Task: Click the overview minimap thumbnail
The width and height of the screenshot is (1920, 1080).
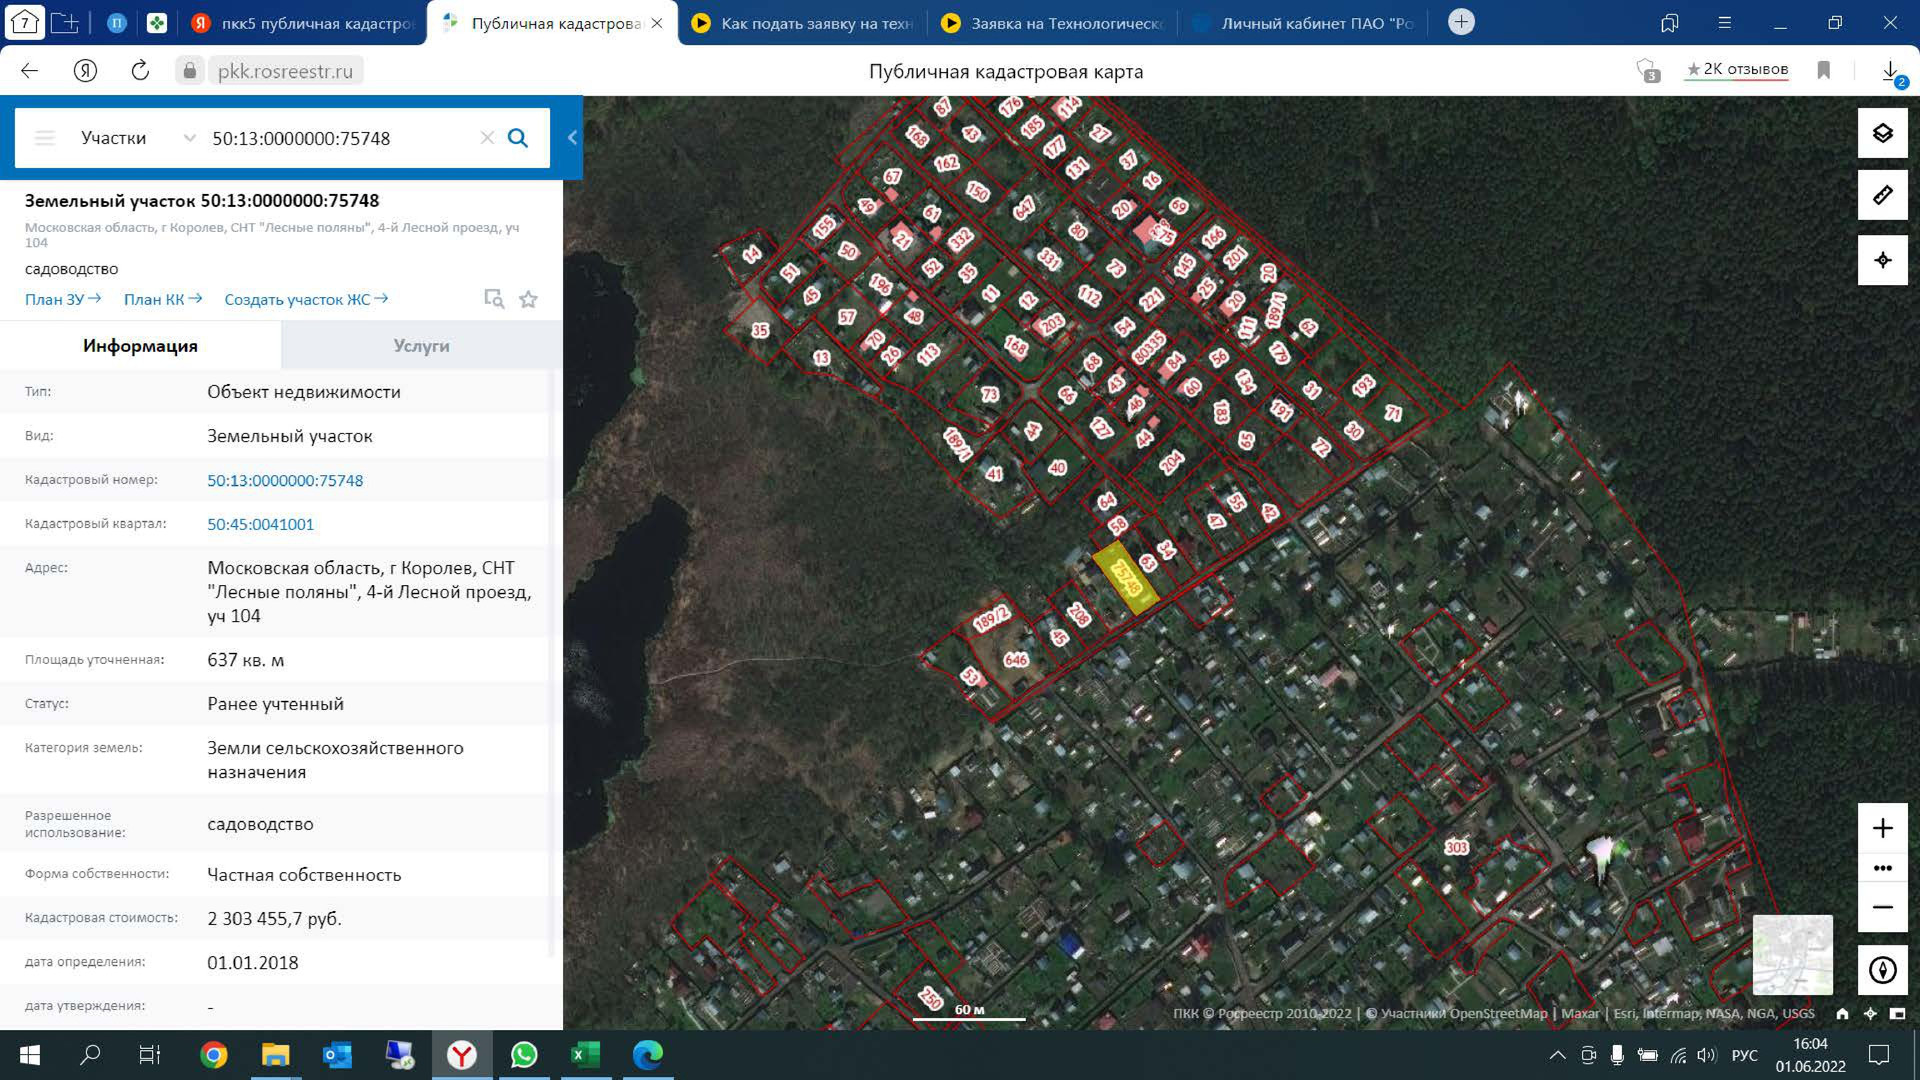Action: [x=1792, y=954]
